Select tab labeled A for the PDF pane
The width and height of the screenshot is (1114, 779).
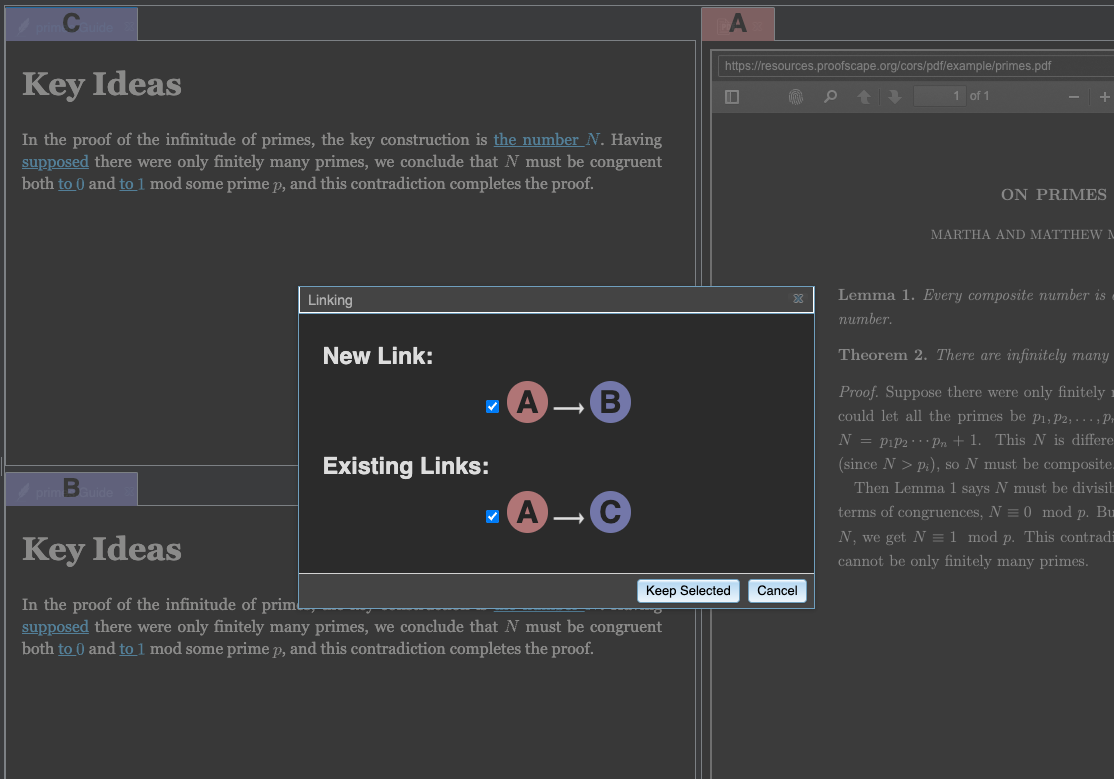click(x=737, y=24)
